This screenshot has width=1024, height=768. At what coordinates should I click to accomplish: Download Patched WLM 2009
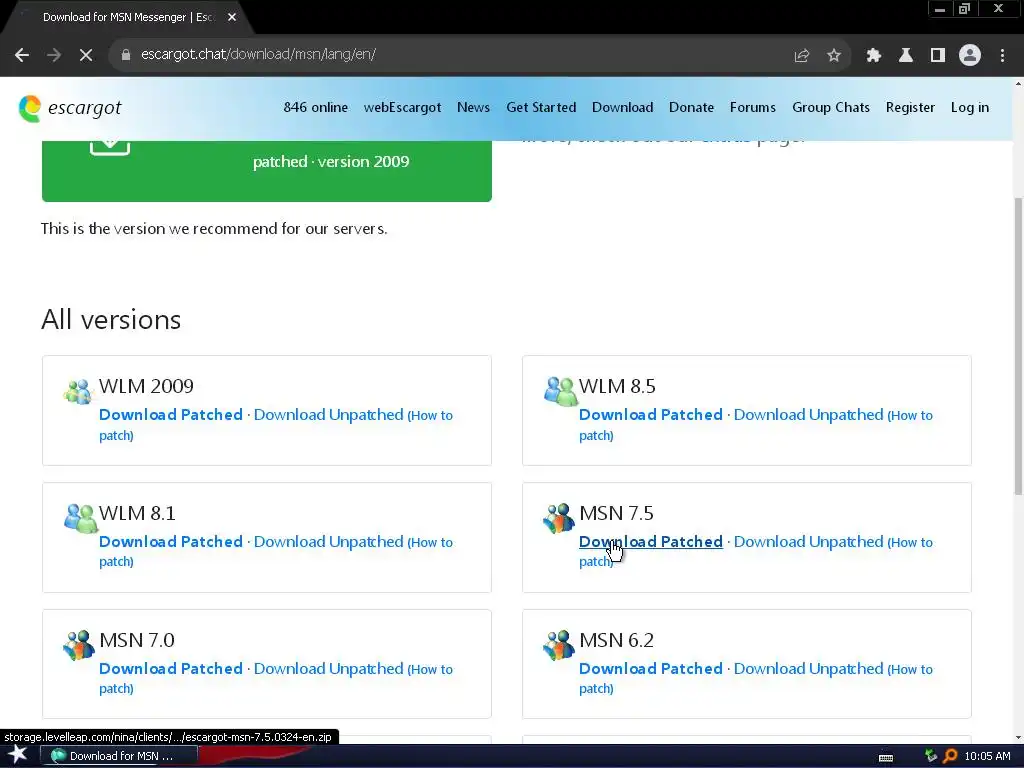170,415
